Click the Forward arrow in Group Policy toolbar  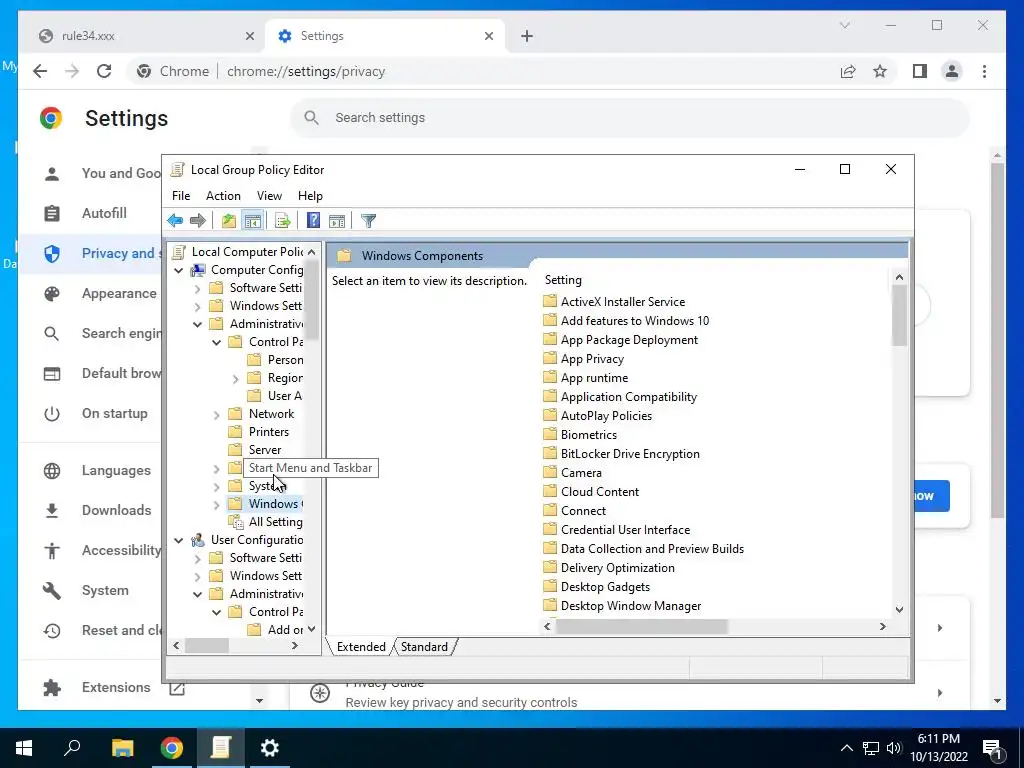click(197, 221)
